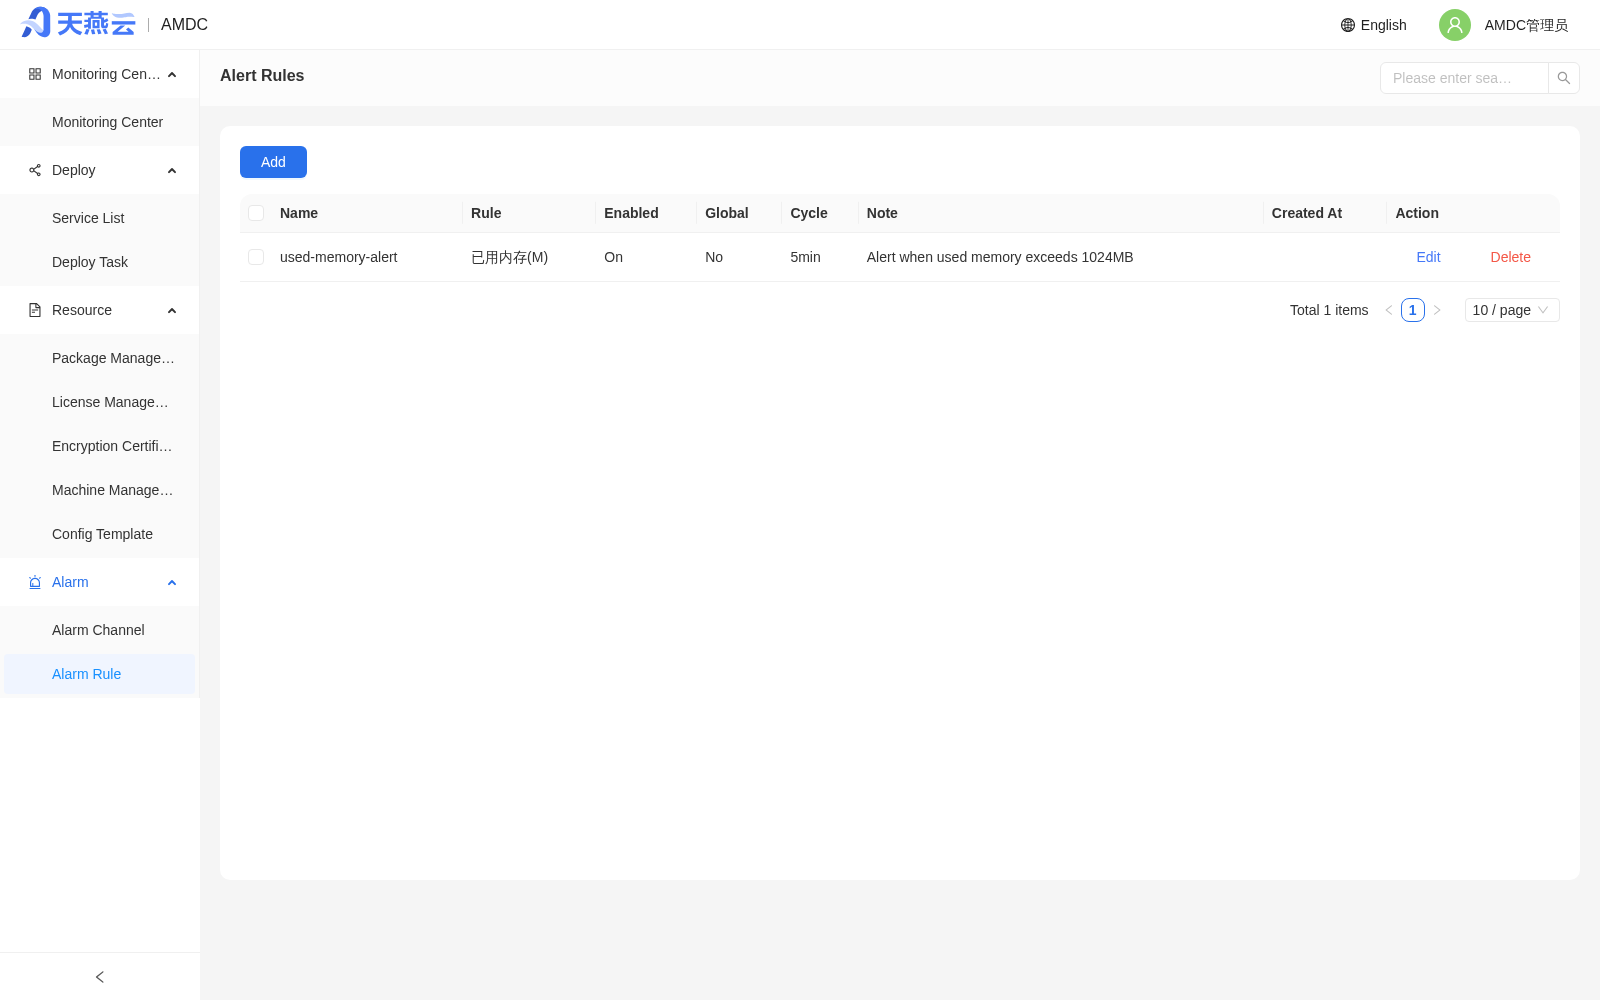Open Deploy Task in the sidebar
The width and height of the screenshot is (1600, 1000).
pos(100,262)
